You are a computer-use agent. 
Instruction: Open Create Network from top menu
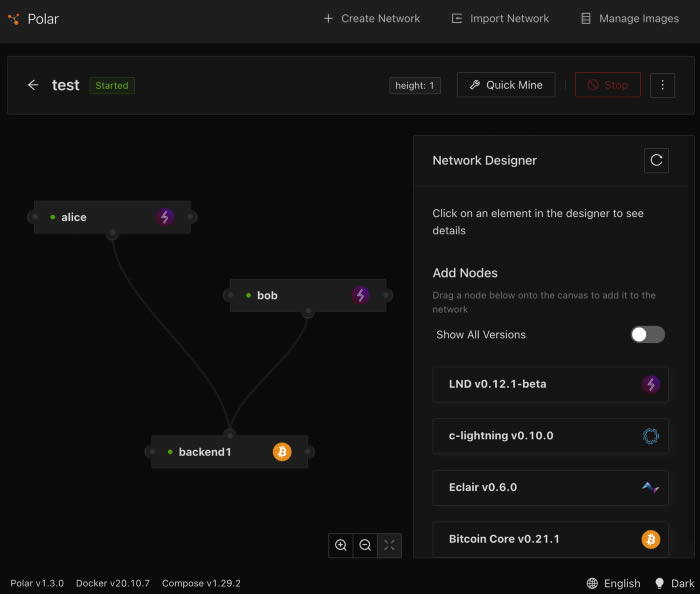pos(372,19)
